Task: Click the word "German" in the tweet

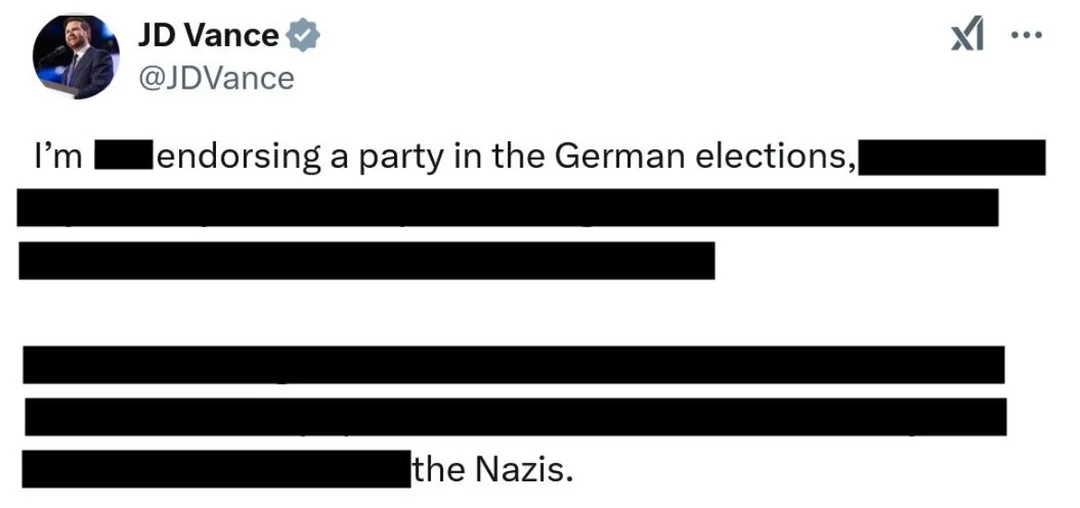Action: (610, 158)
